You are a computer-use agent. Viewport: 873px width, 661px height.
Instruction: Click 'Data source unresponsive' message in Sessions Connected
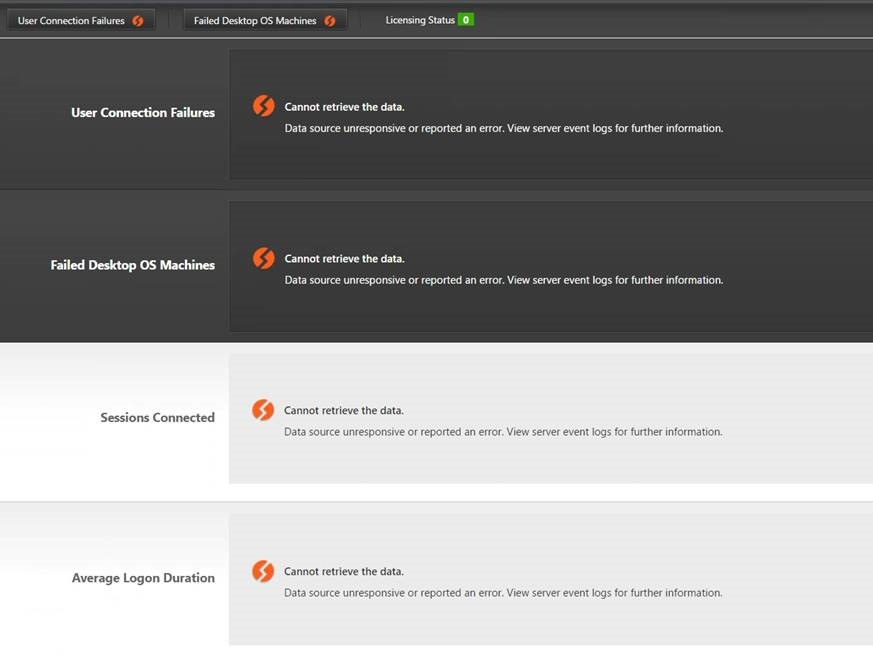503,432
